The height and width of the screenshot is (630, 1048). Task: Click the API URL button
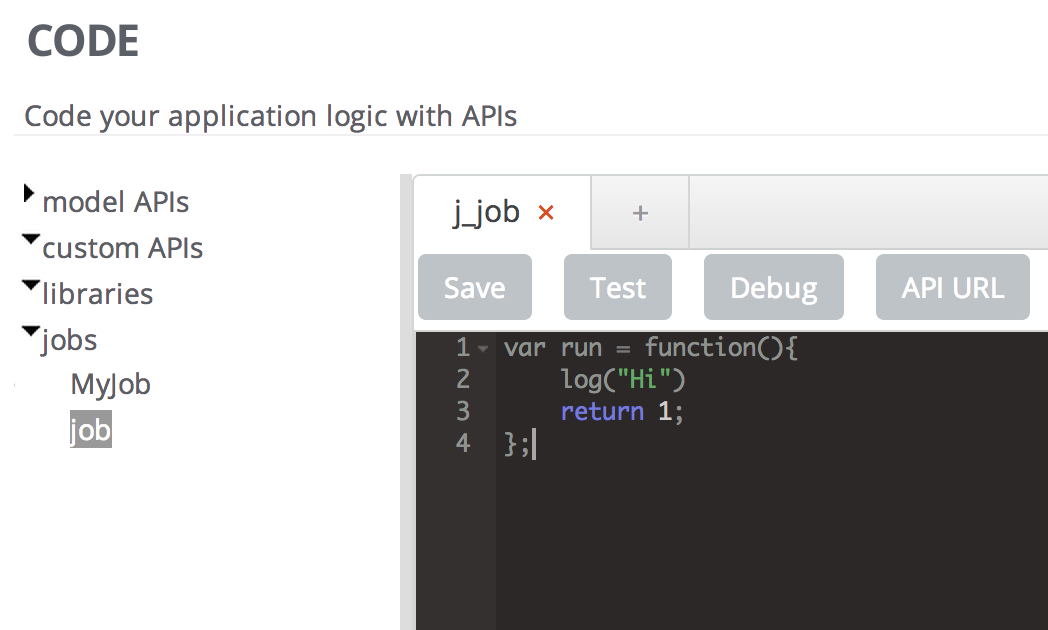pos(952,287)
